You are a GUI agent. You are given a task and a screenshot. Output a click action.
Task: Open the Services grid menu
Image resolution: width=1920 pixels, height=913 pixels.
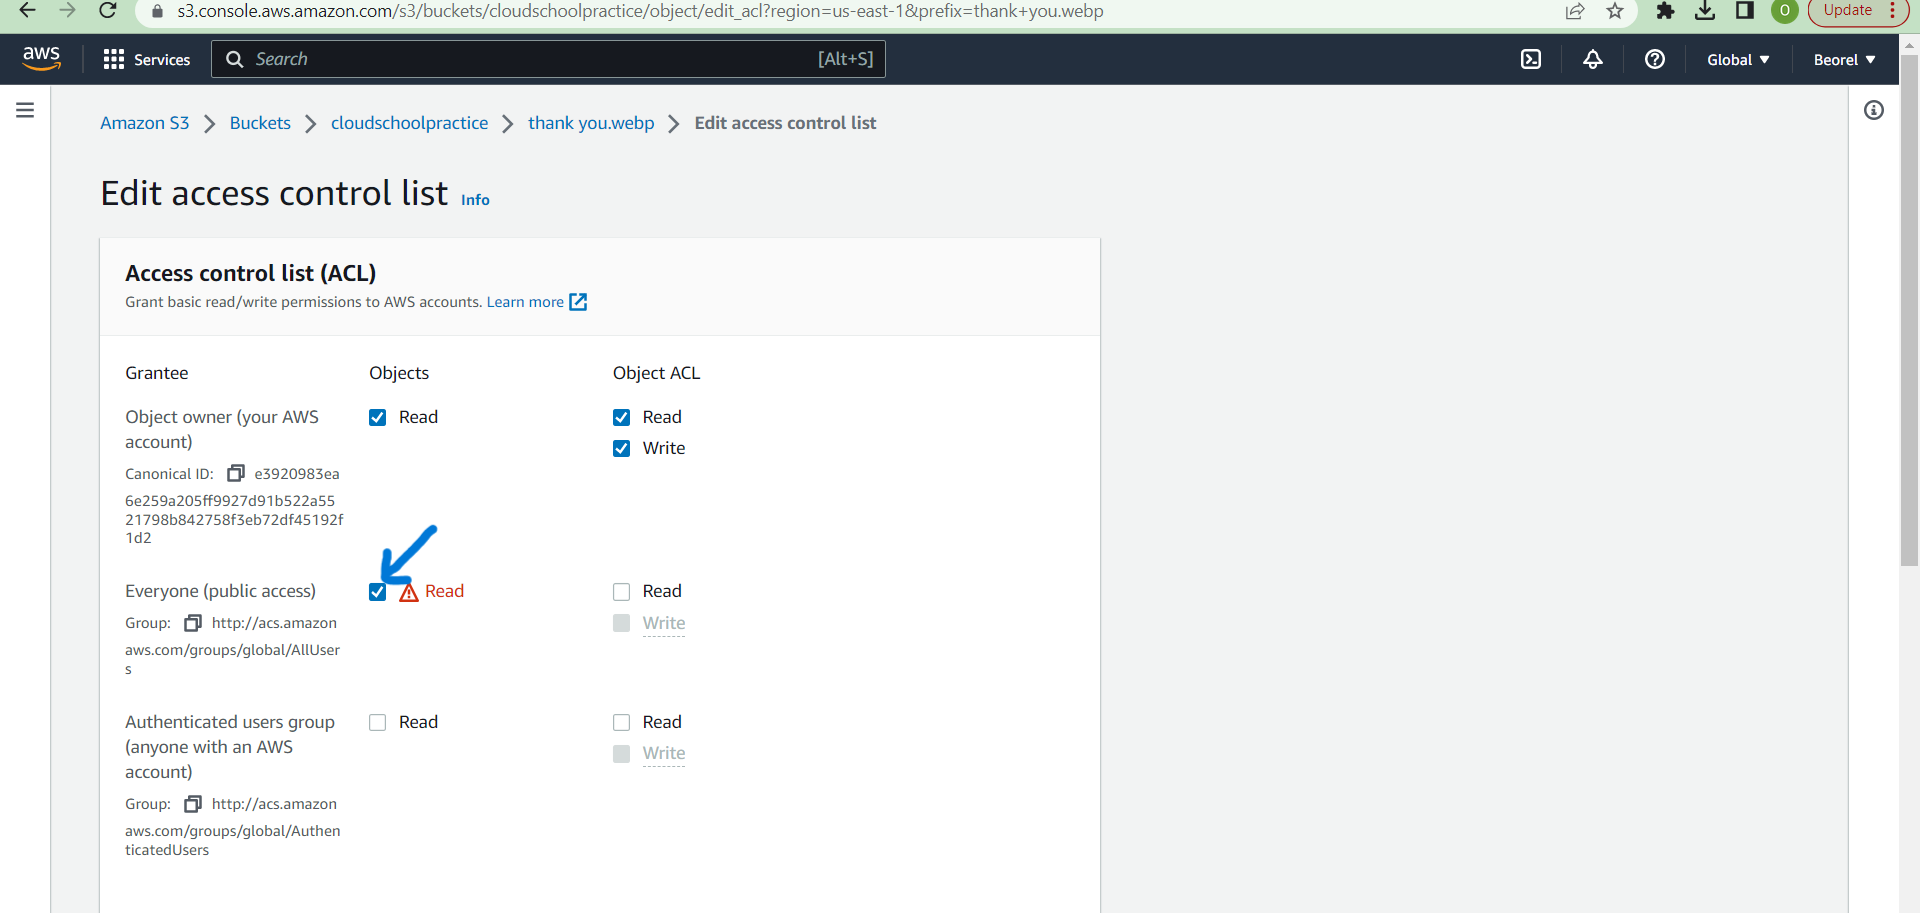click(114, 60)
